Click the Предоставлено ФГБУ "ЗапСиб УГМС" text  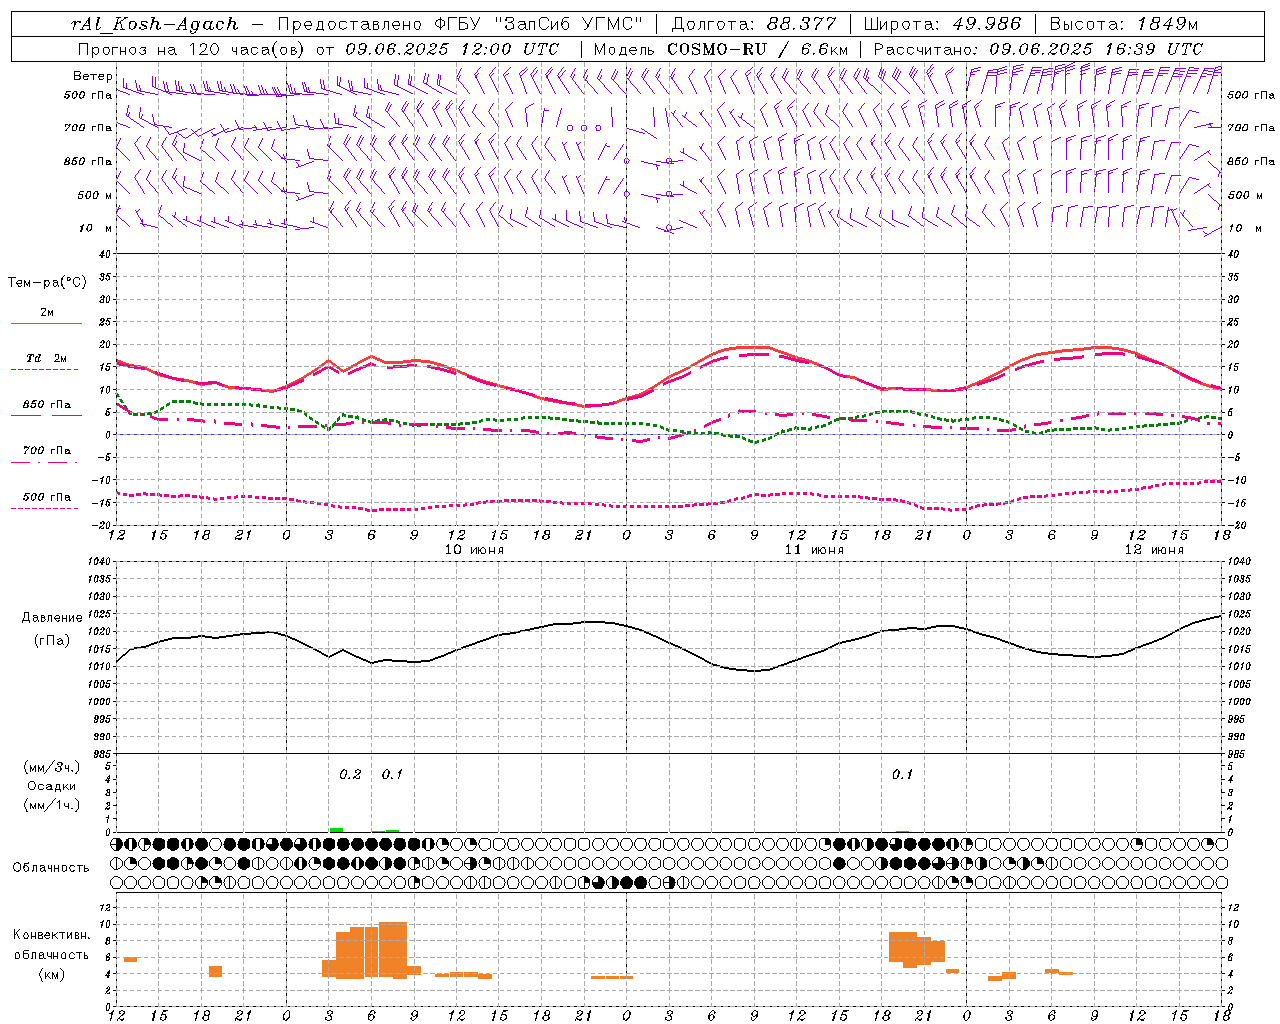(x=461, y=24)
